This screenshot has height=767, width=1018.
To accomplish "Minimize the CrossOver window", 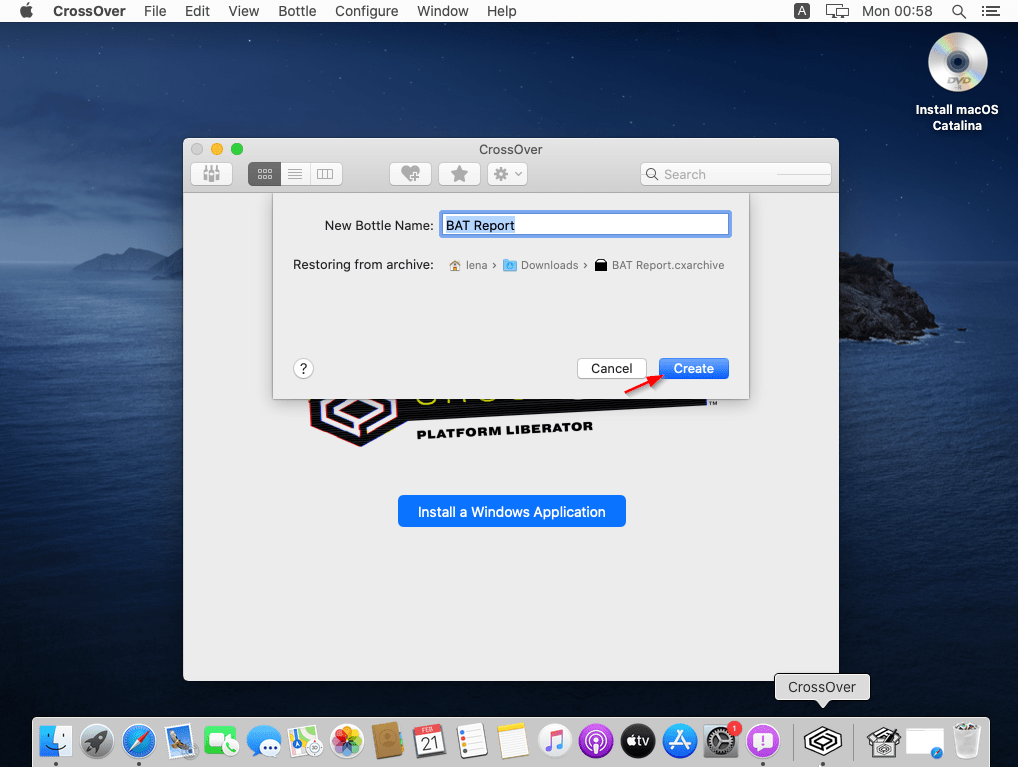I will coord(217,149).
